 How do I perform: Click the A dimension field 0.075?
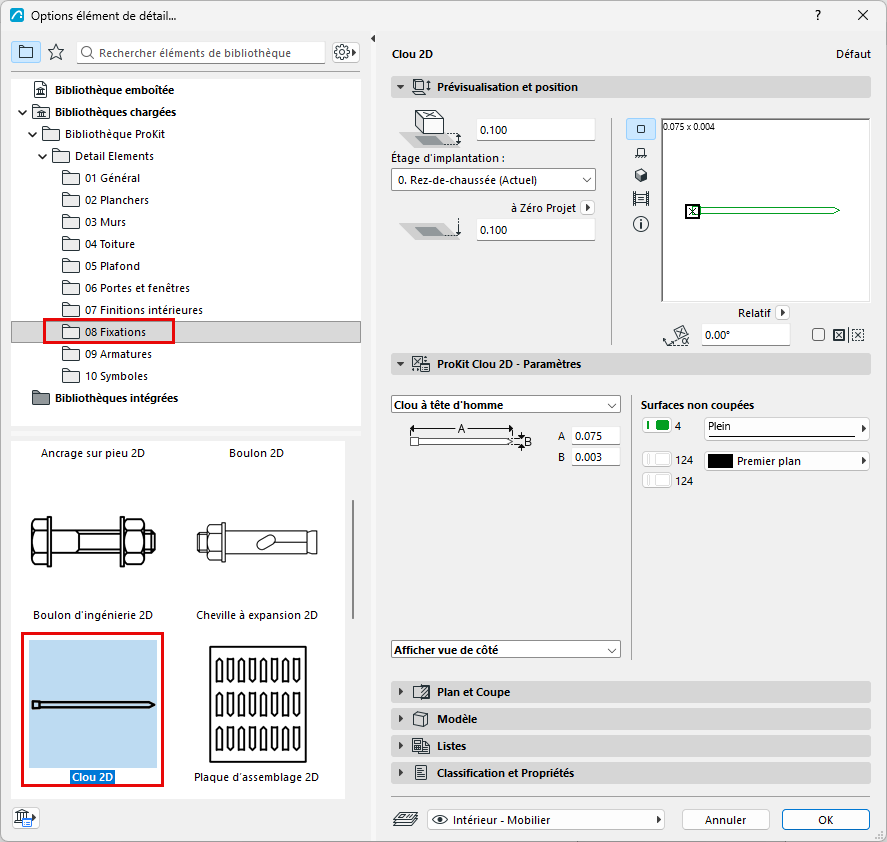tap(596, 436)
